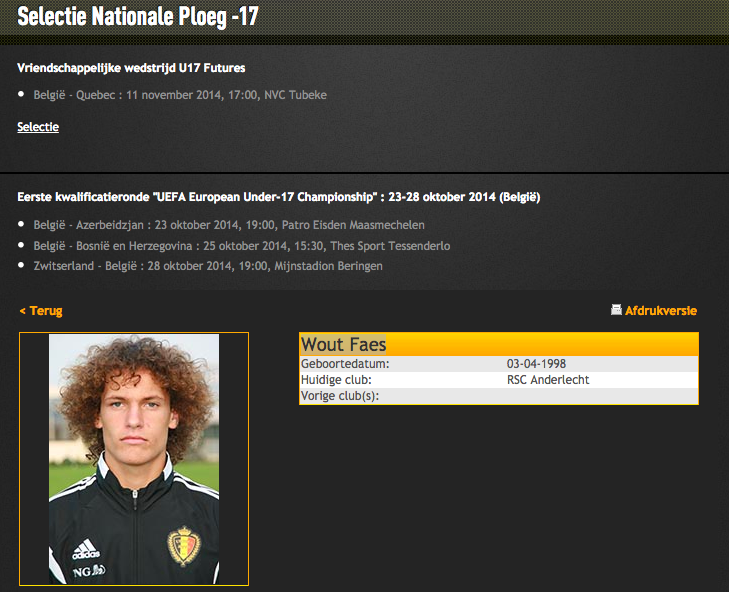Click the Eerste kwalificatieronde UEFA Championship heading
The width and height of the screenshot is (729, 592).
pos(279,197)
